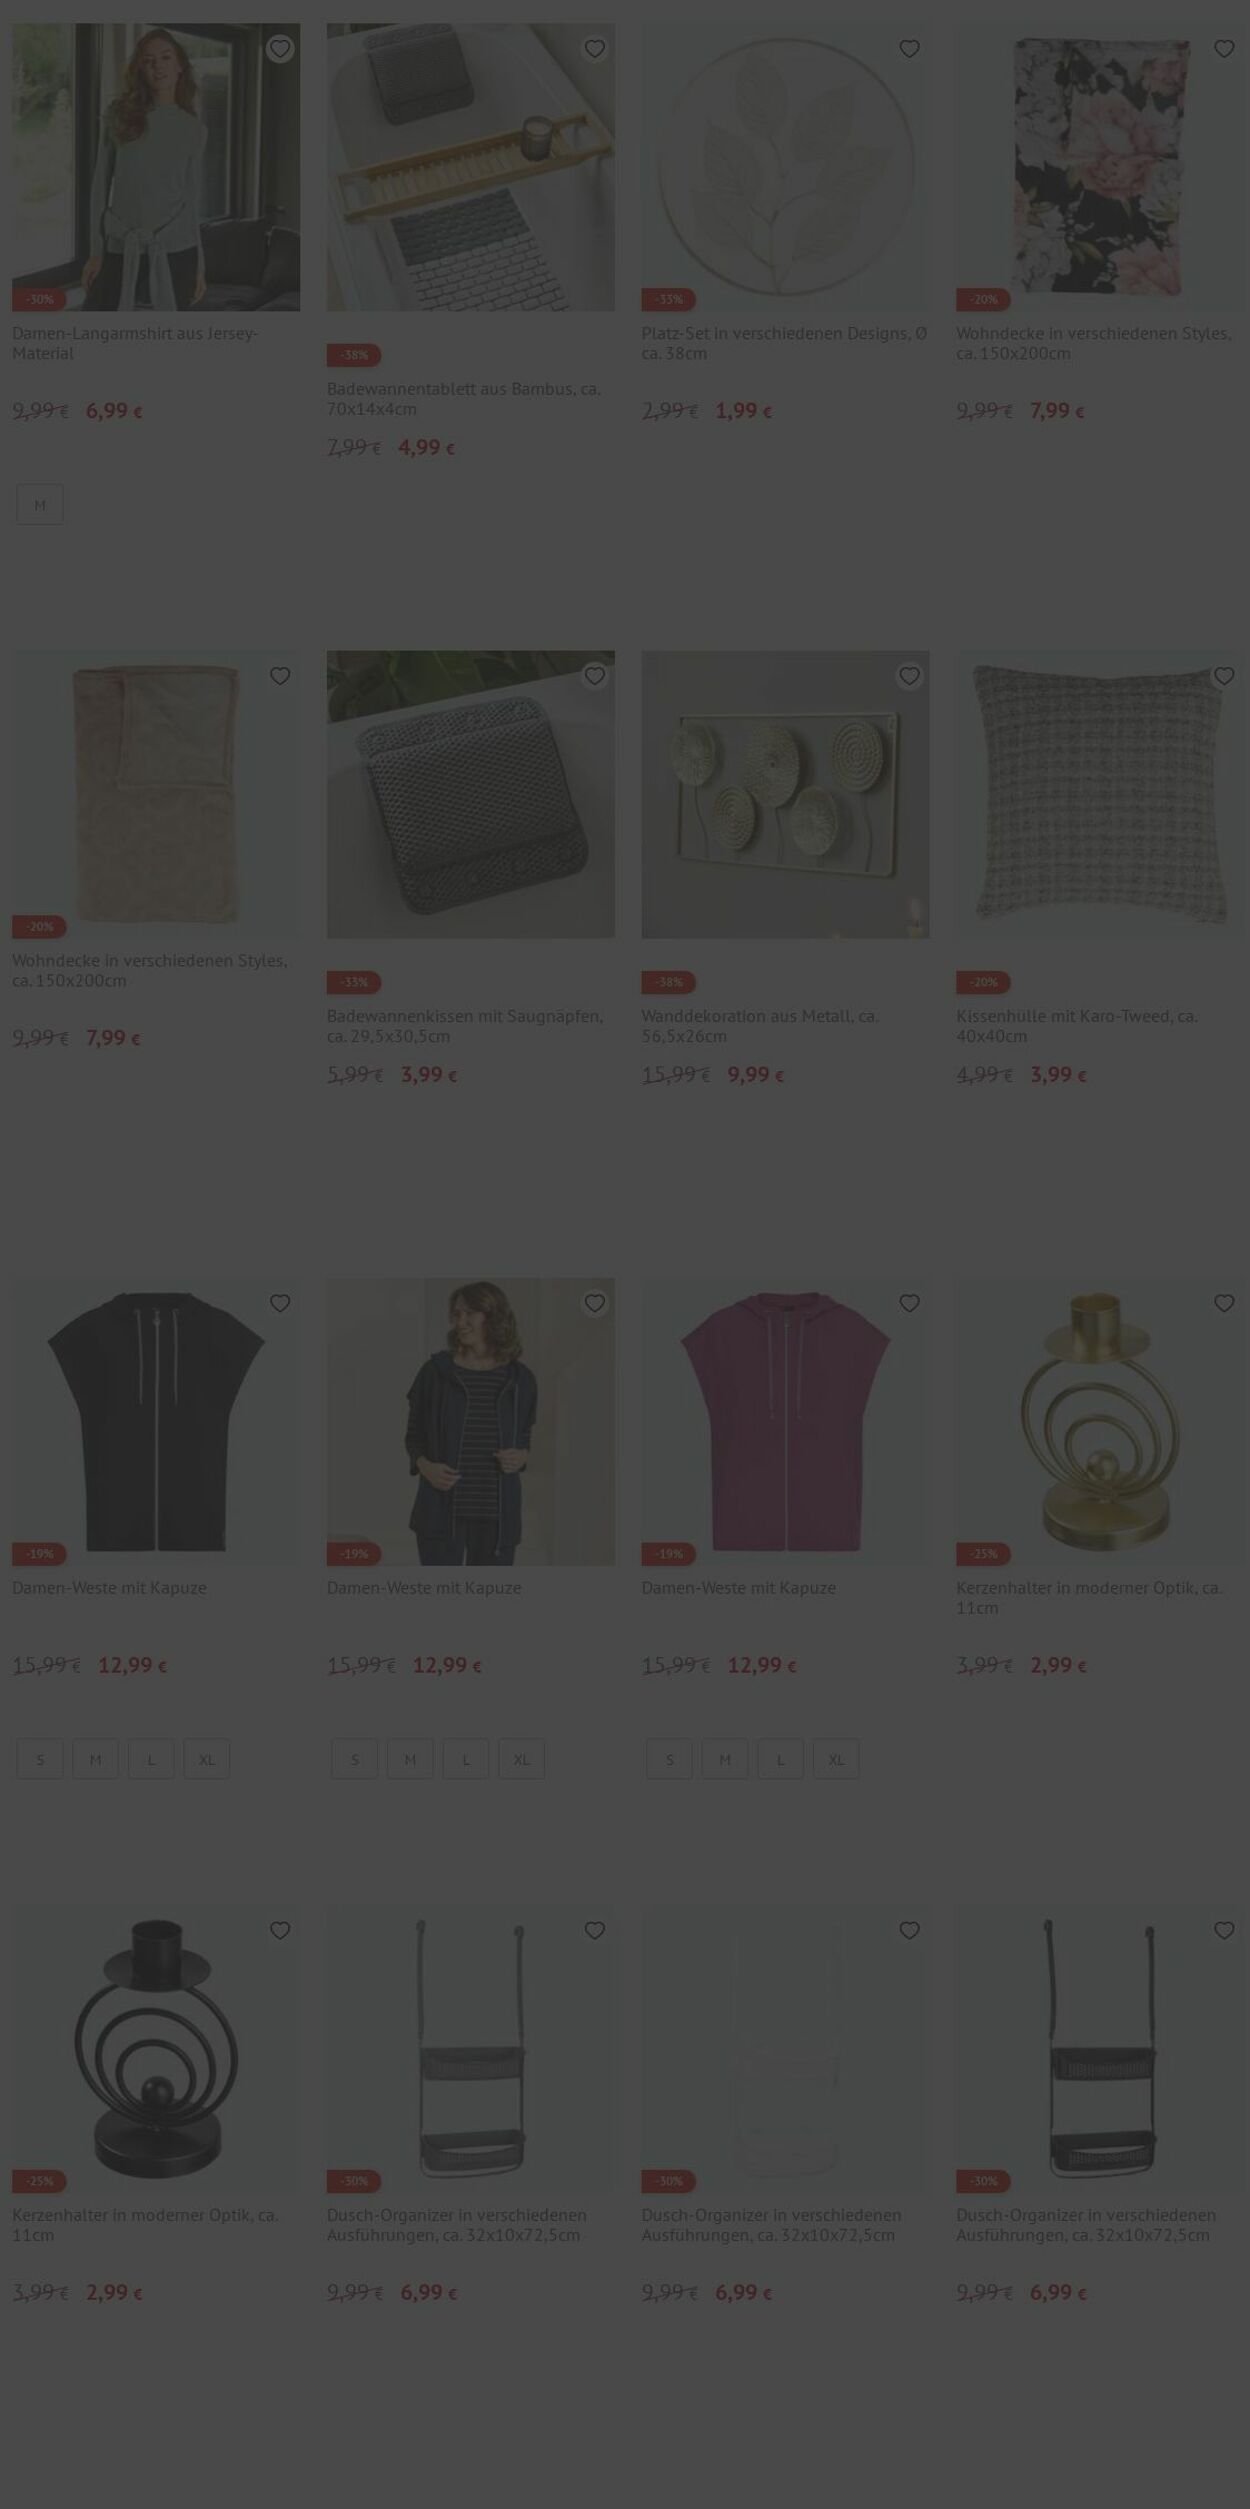Favorite the Badewannenkissen mit Saugnäpfen
Screen dimensions: 1250x2509
[x=595, y=676]
